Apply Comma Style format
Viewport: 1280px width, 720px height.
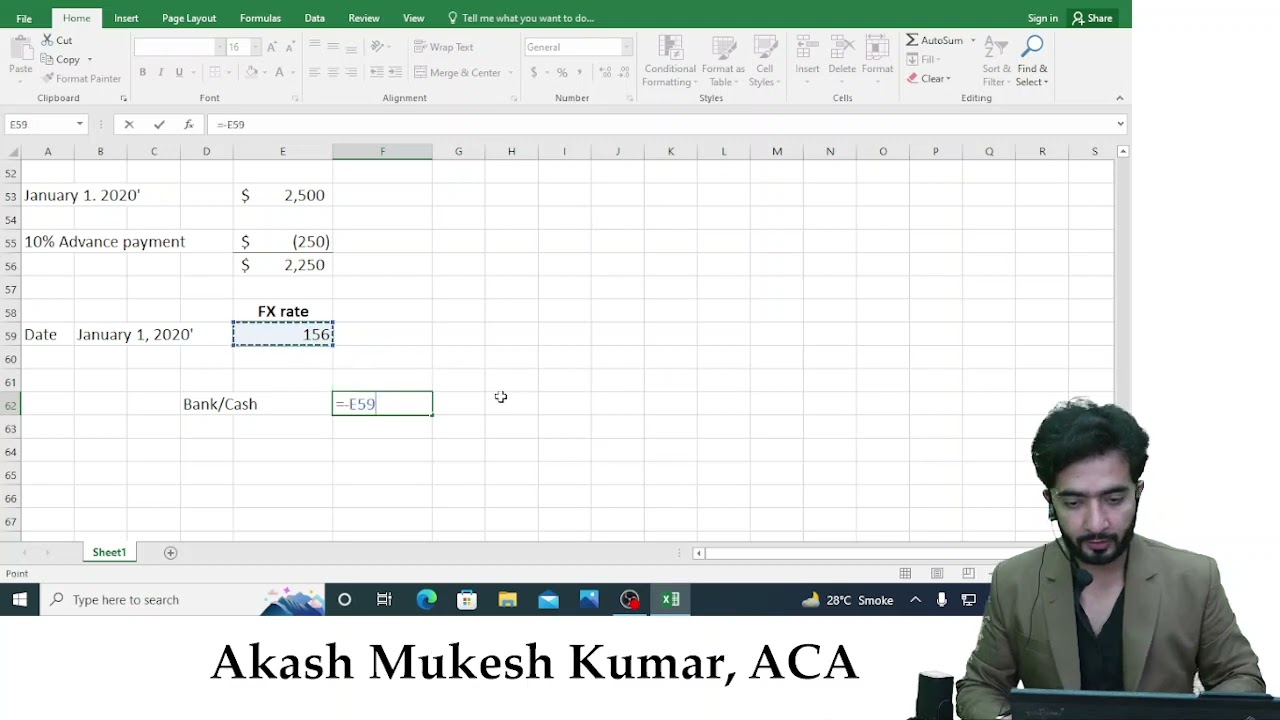580,72
